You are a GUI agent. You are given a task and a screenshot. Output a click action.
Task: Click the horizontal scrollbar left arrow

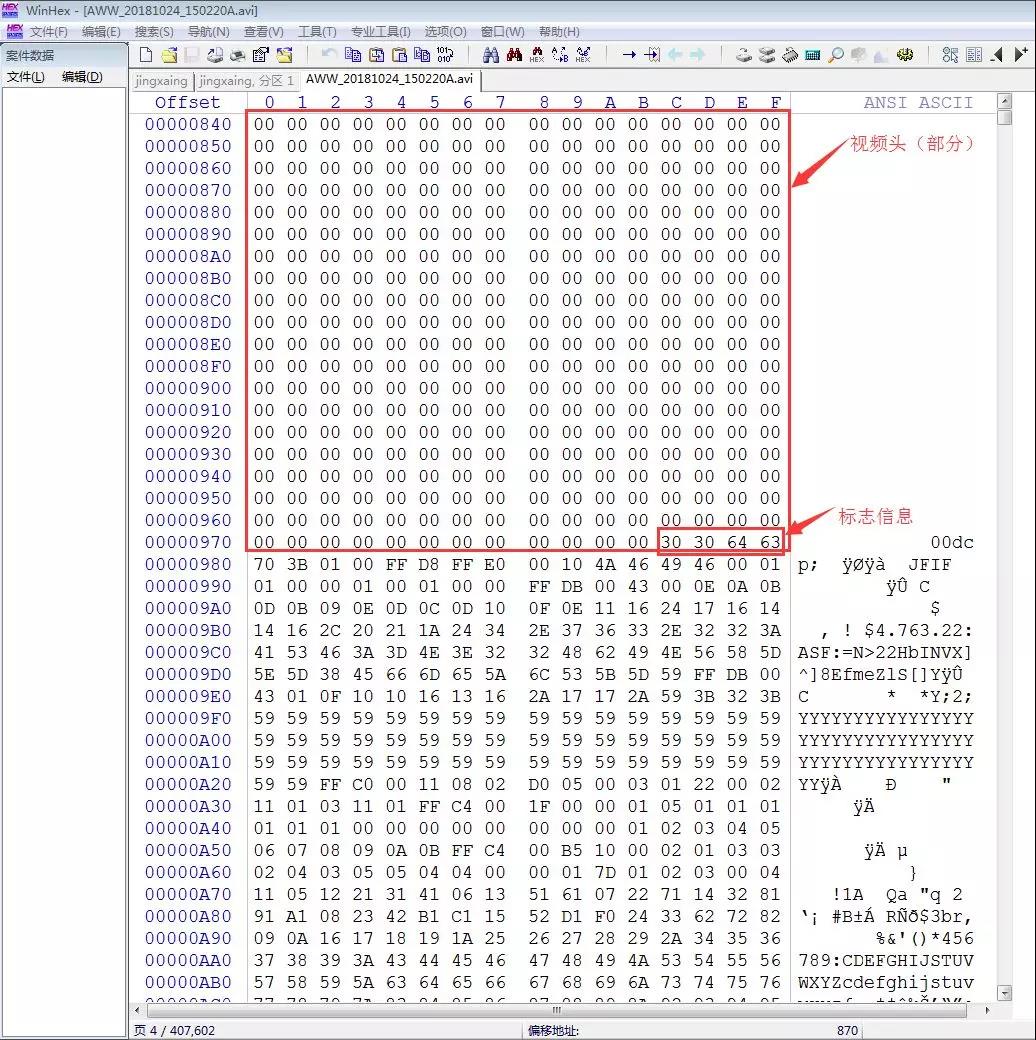pyautogui.click(x=137, y=1010)
